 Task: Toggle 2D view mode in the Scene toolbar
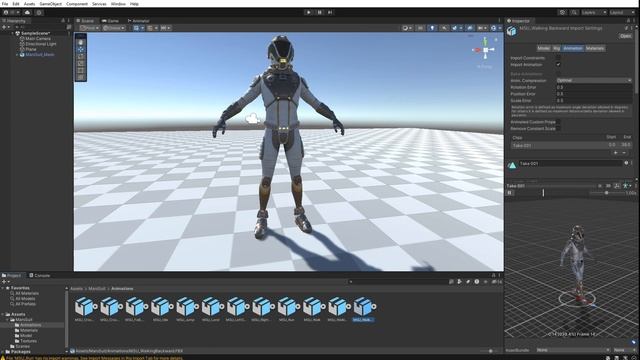(420, 28)
